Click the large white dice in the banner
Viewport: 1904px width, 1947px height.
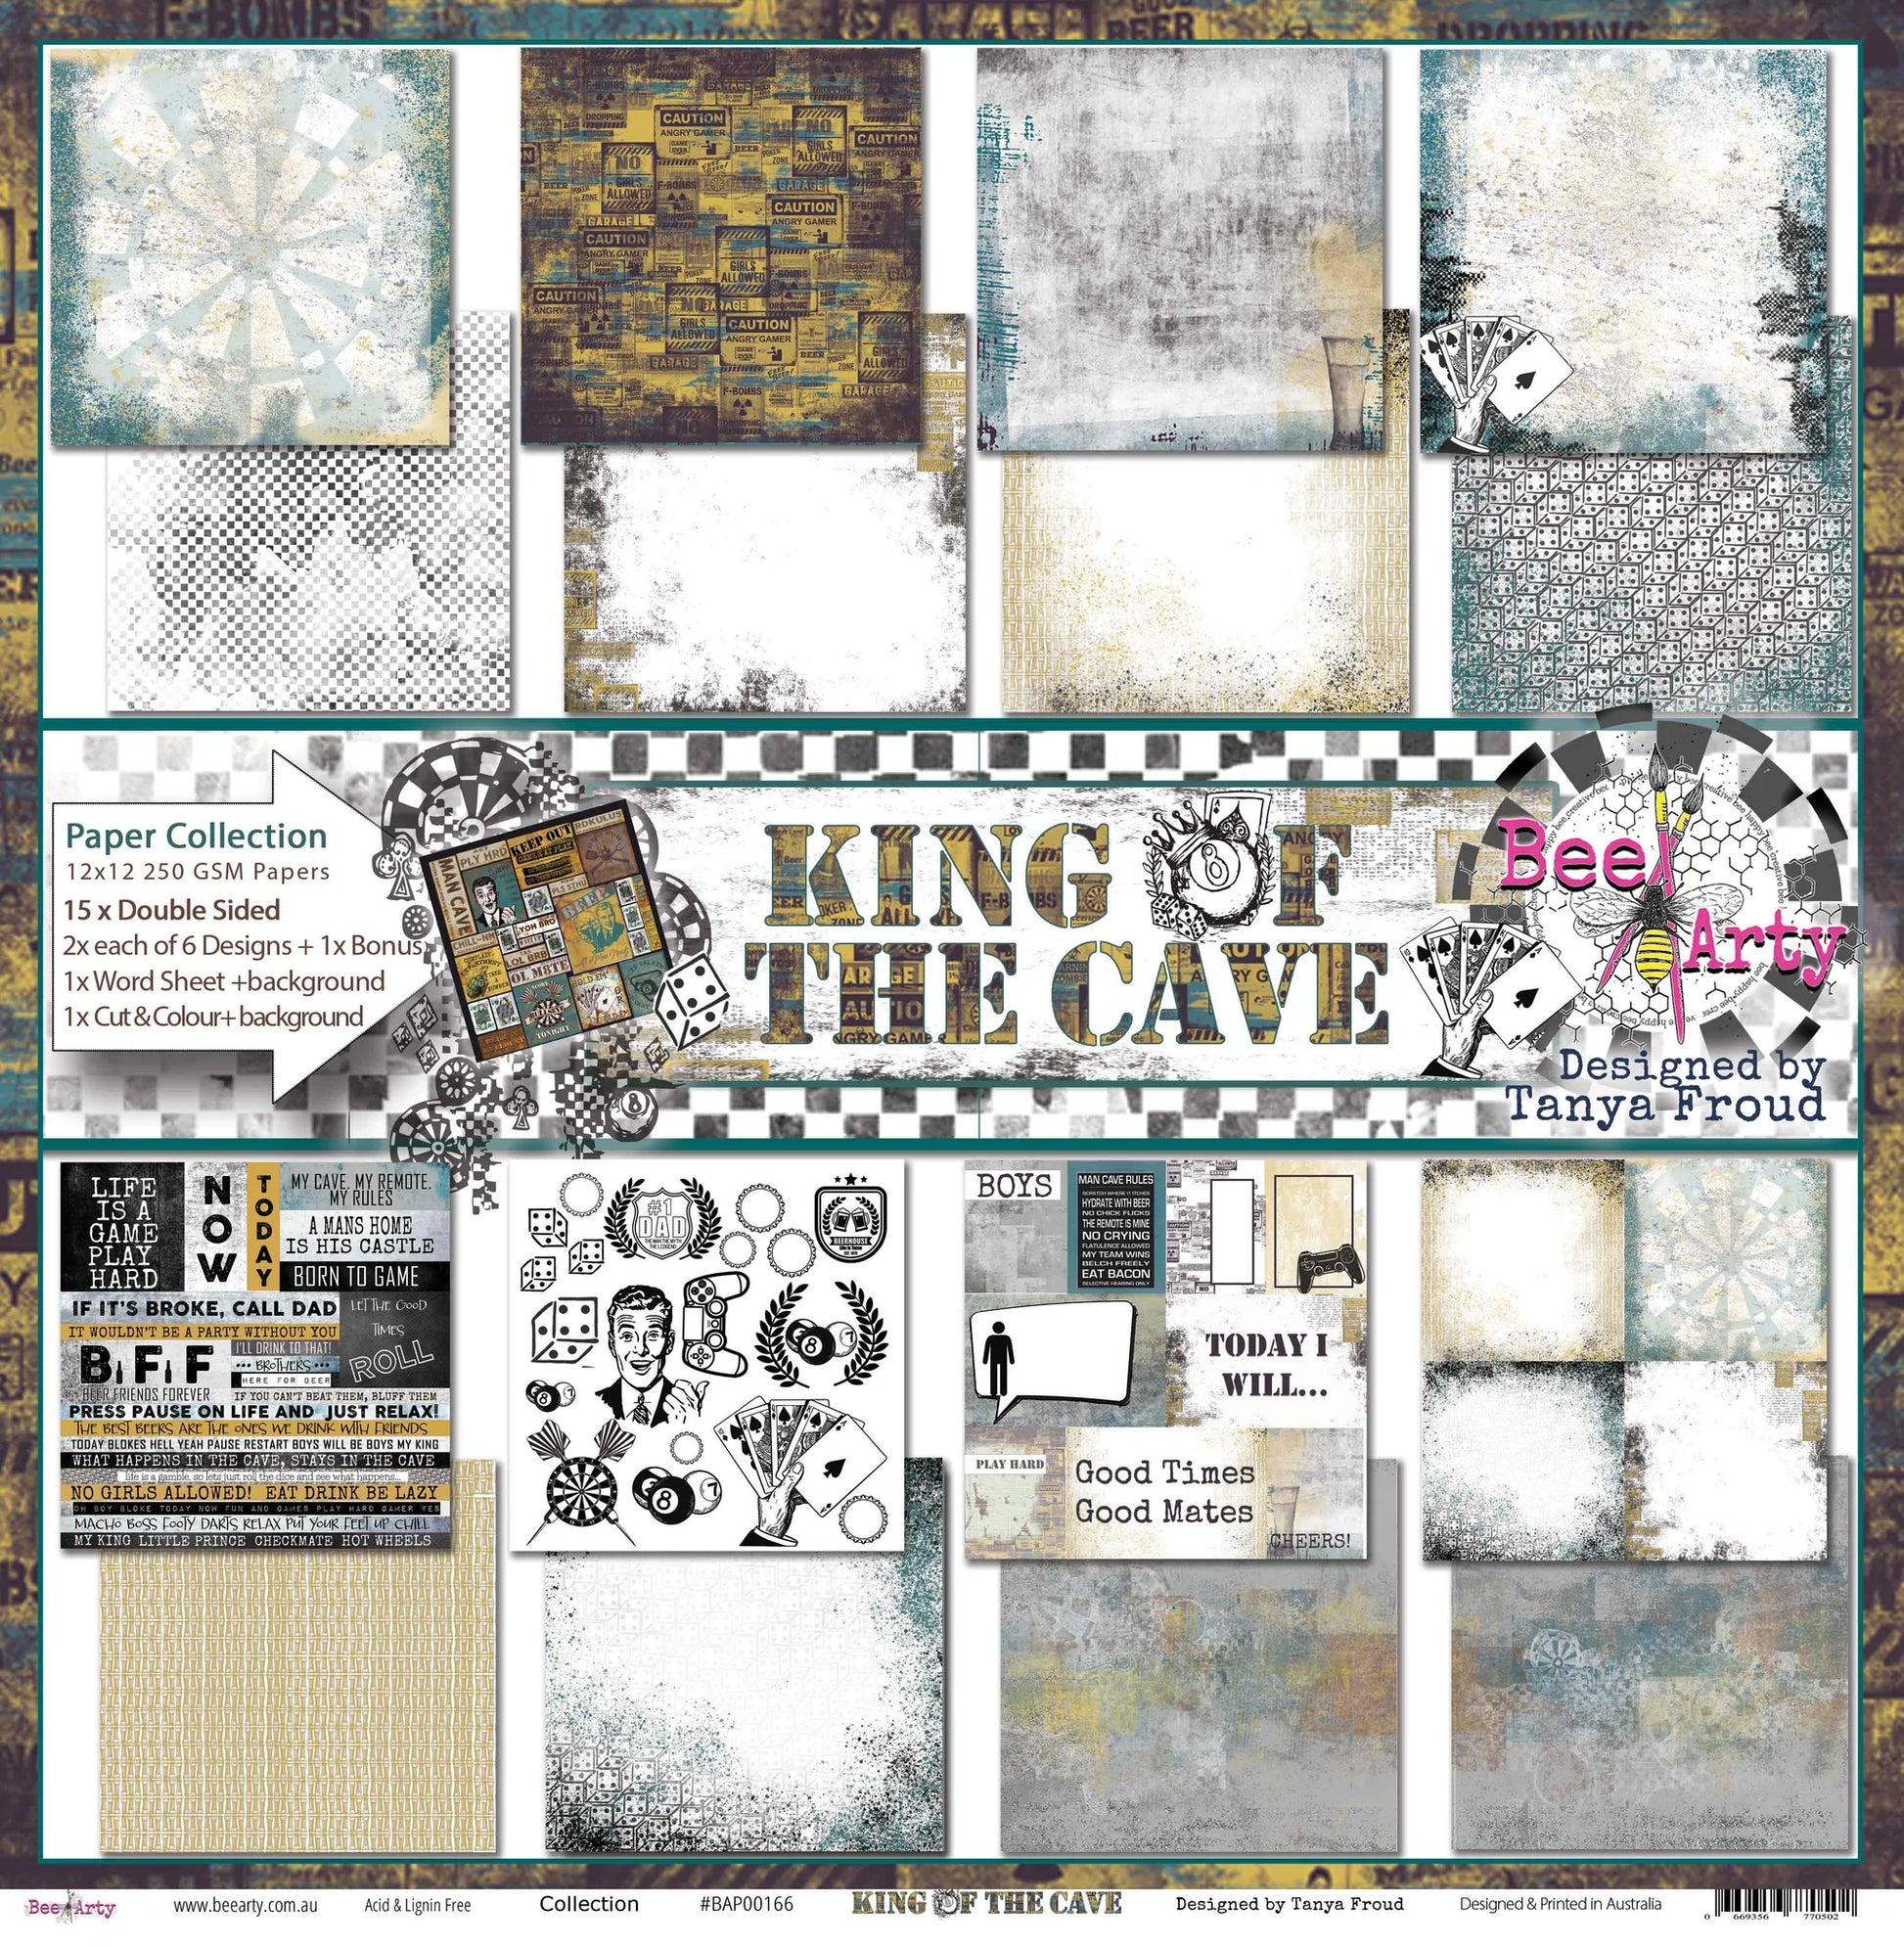pyautogui.click(x=692, y=1003)
